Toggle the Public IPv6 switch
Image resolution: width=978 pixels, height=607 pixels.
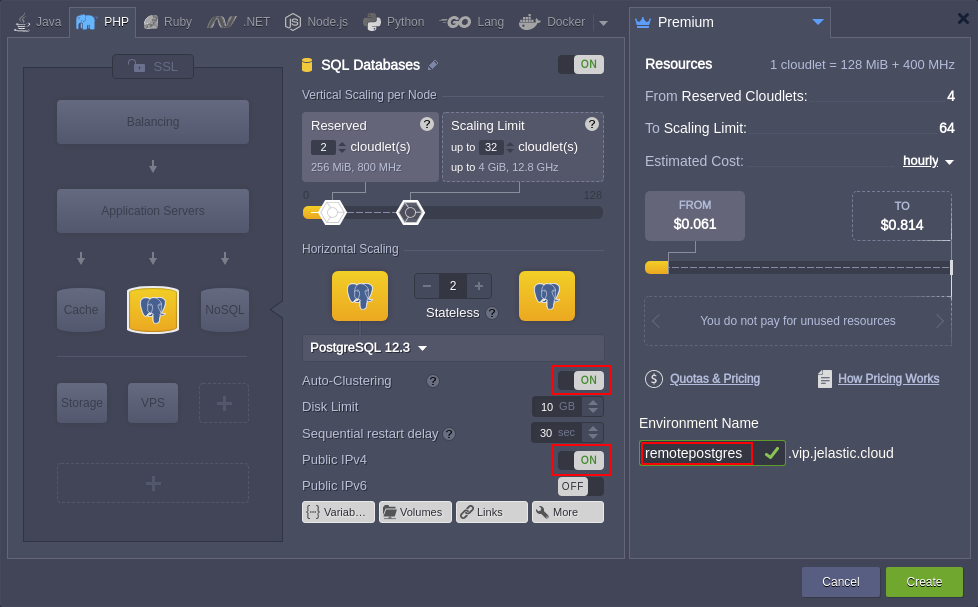[x=581, y=486]
